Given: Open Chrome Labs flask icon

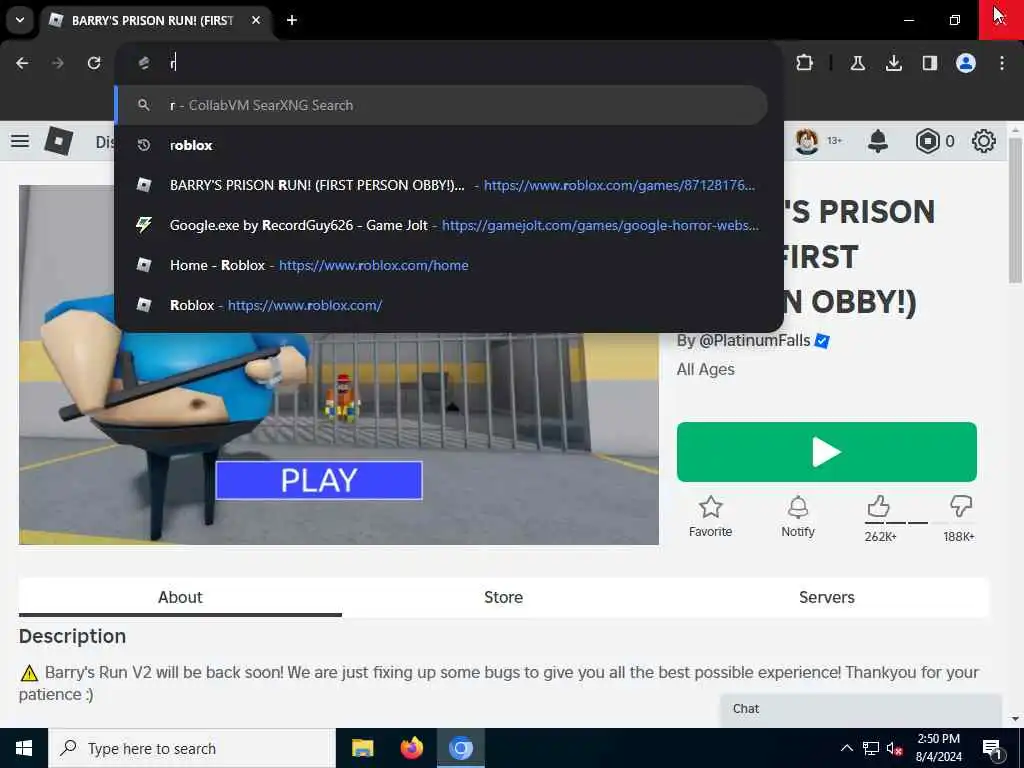Looking at the screenshot, I should pos(857,63).
